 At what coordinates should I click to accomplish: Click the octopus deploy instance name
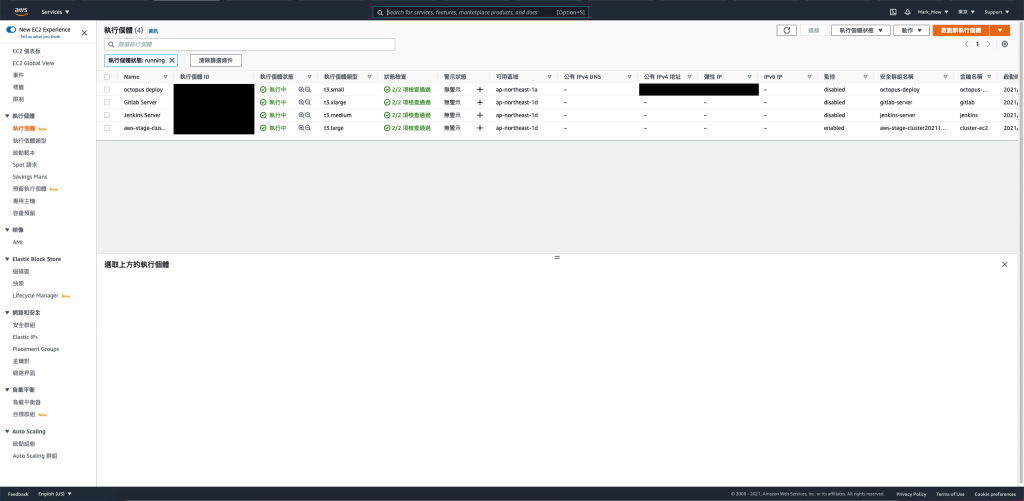(x=143, y=89)
